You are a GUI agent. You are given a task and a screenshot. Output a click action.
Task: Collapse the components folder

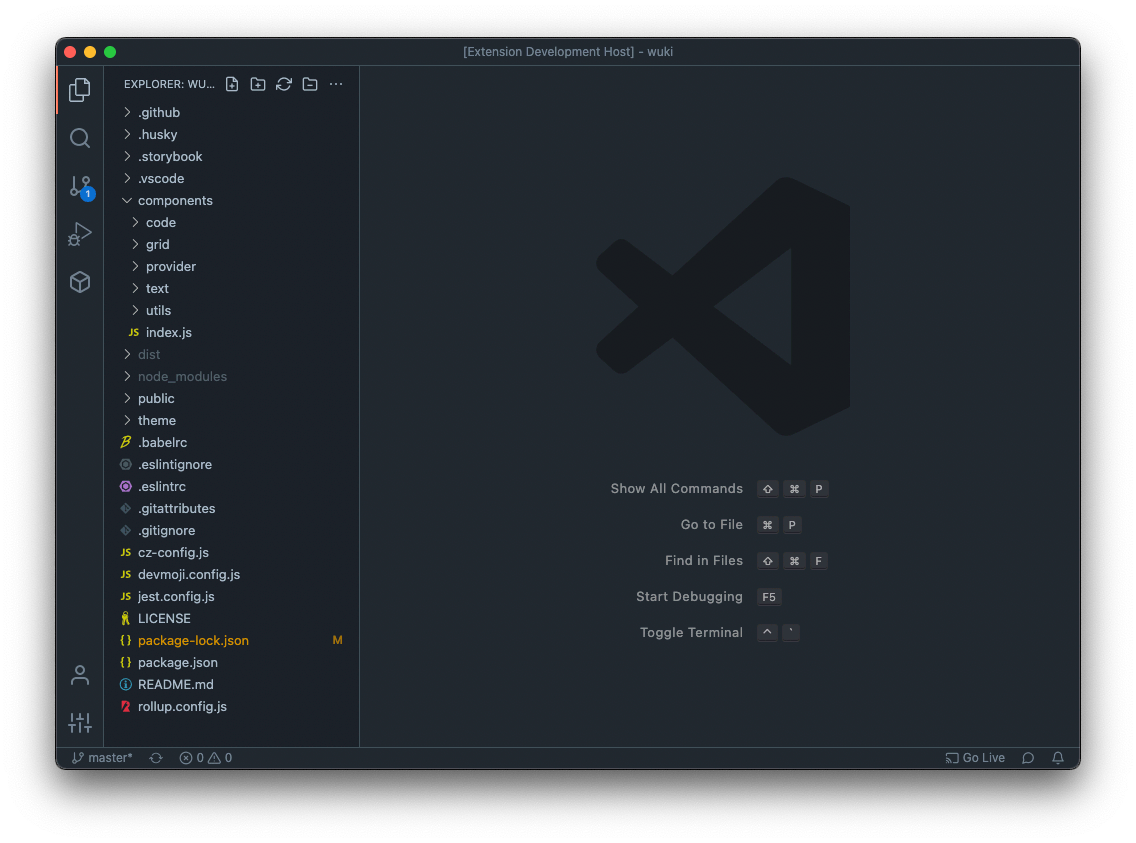point(232,201)
